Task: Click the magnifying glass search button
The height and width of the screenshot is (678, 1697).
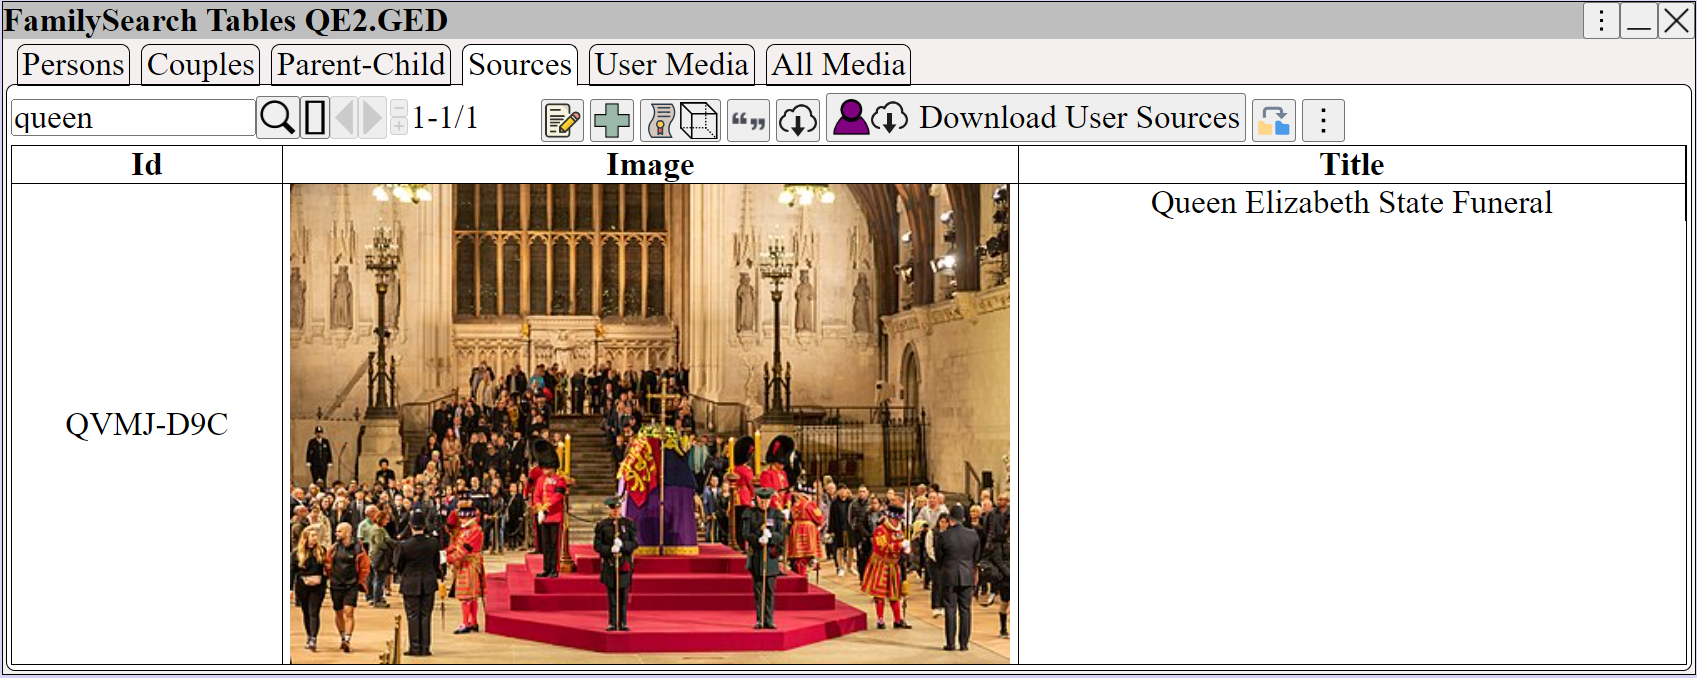Action: (x=277, y=118)
